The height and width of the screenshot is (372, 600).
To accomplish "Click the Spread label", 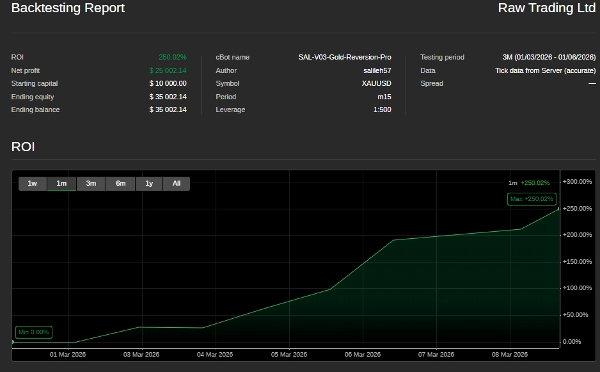I will (432, 83).
